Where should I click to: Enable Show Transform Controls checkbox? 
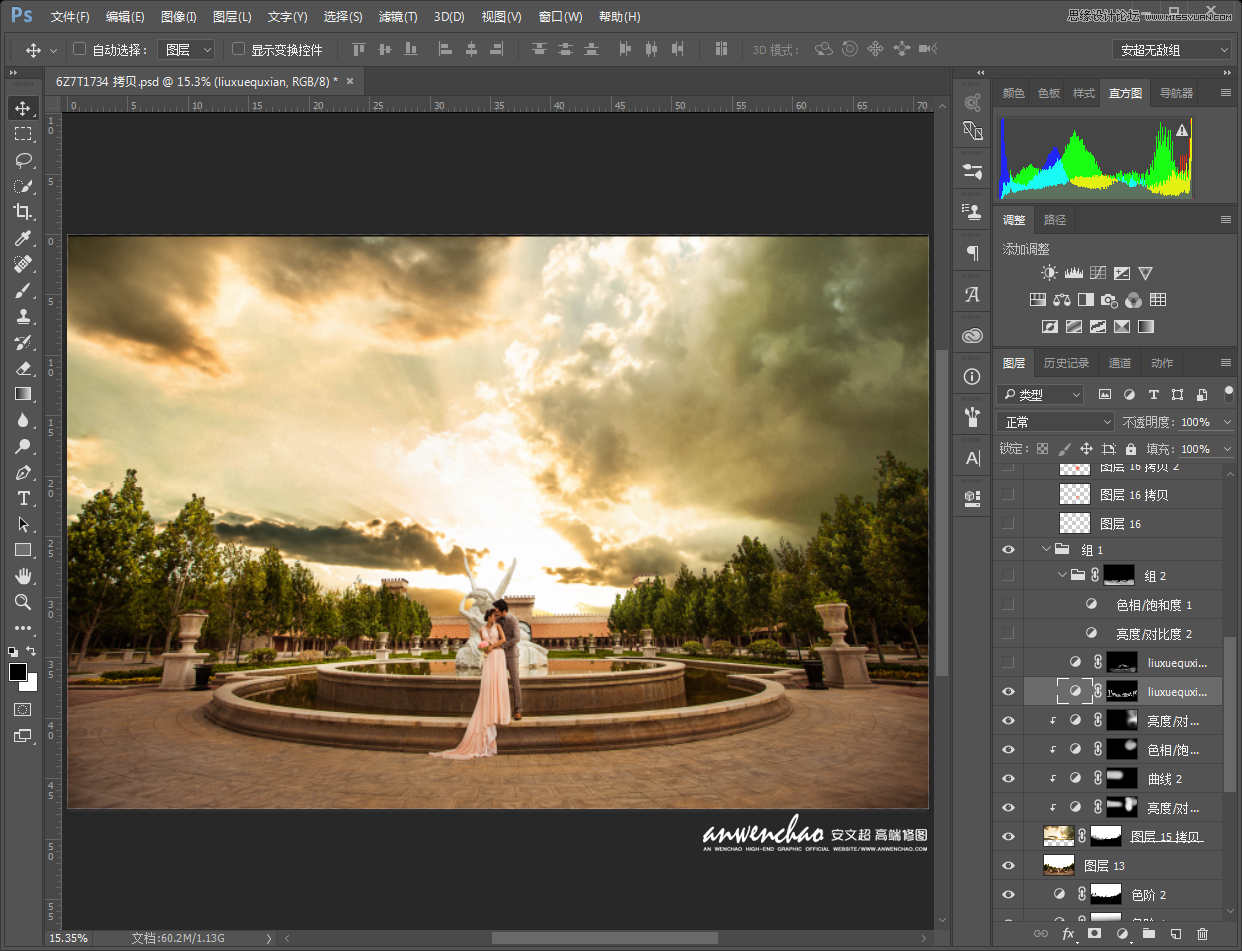[x=238, y=49]
